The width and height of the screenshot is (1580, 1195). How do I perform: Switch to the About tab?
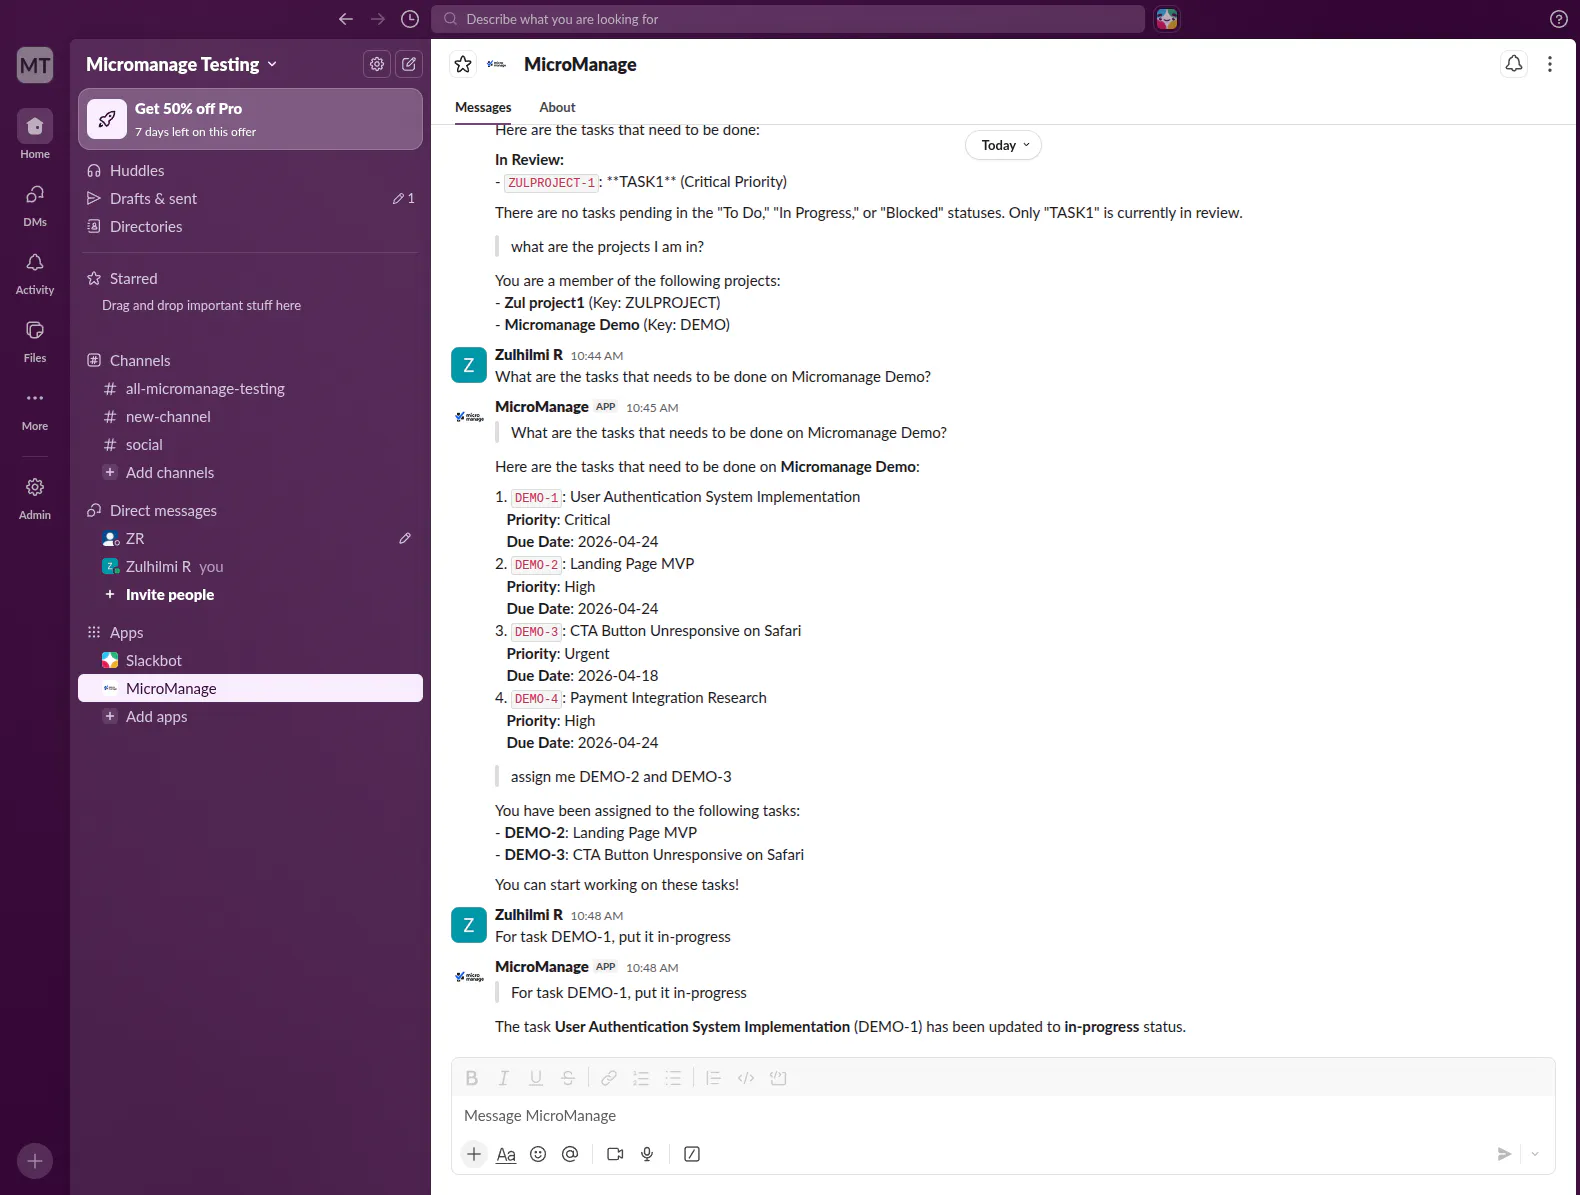[x=557, y=107]
